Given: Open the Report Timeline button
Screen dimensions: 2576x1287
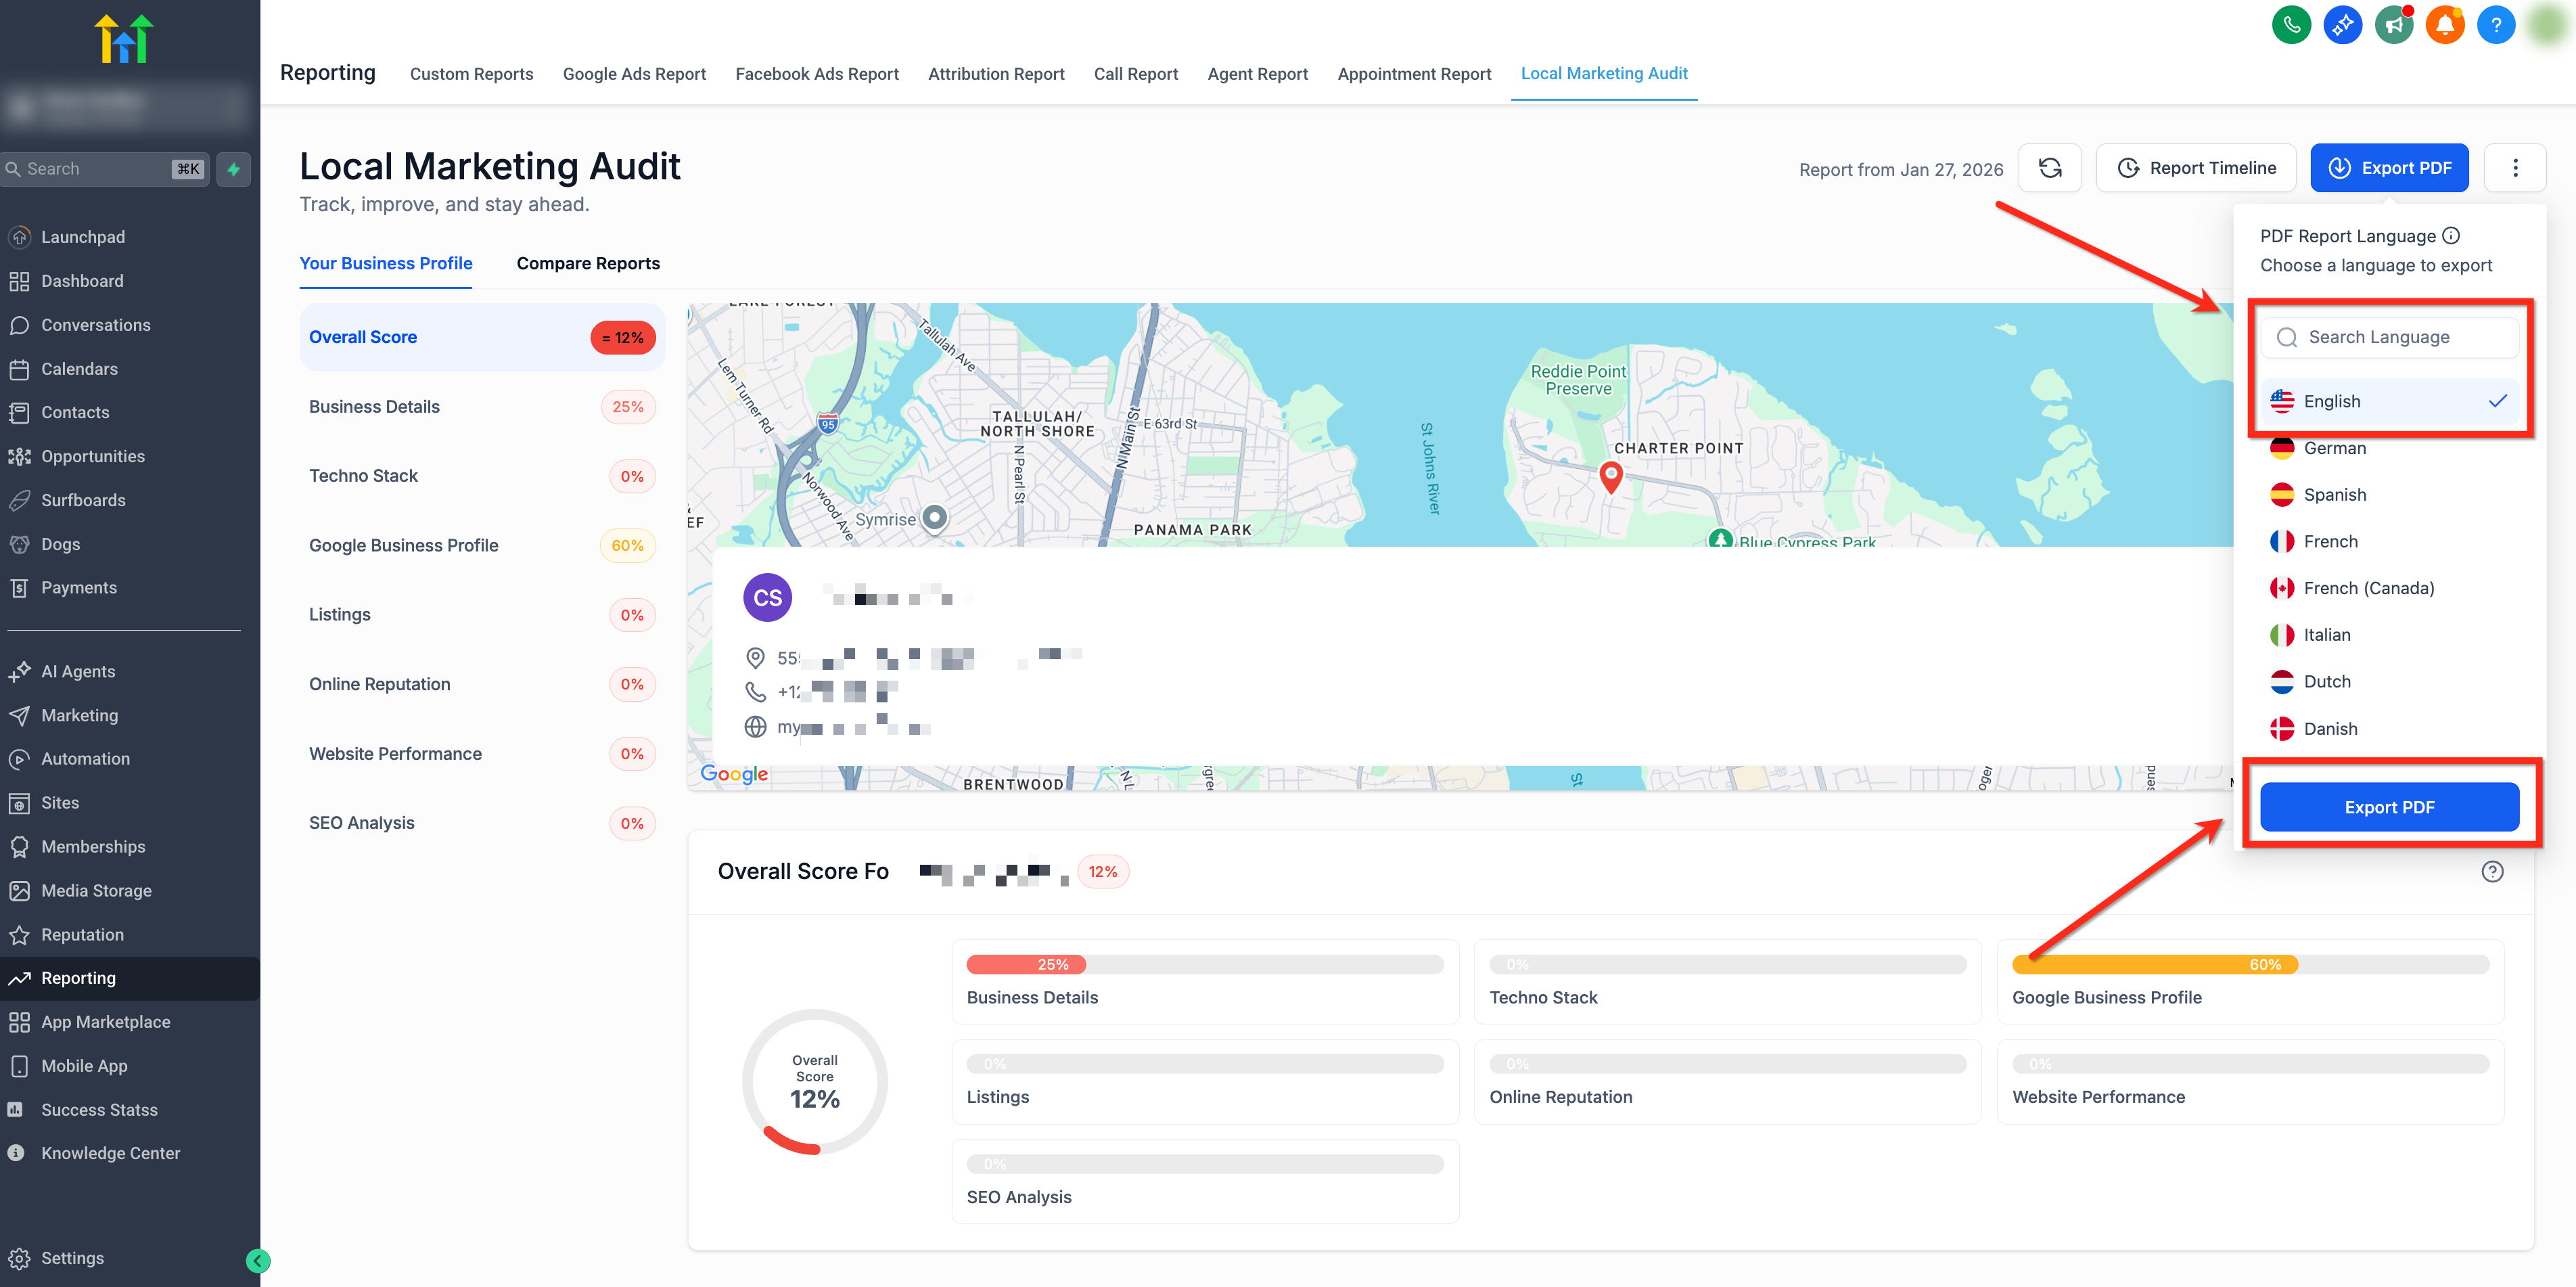Looking at the screenshot, I should tap(2197, 168).
